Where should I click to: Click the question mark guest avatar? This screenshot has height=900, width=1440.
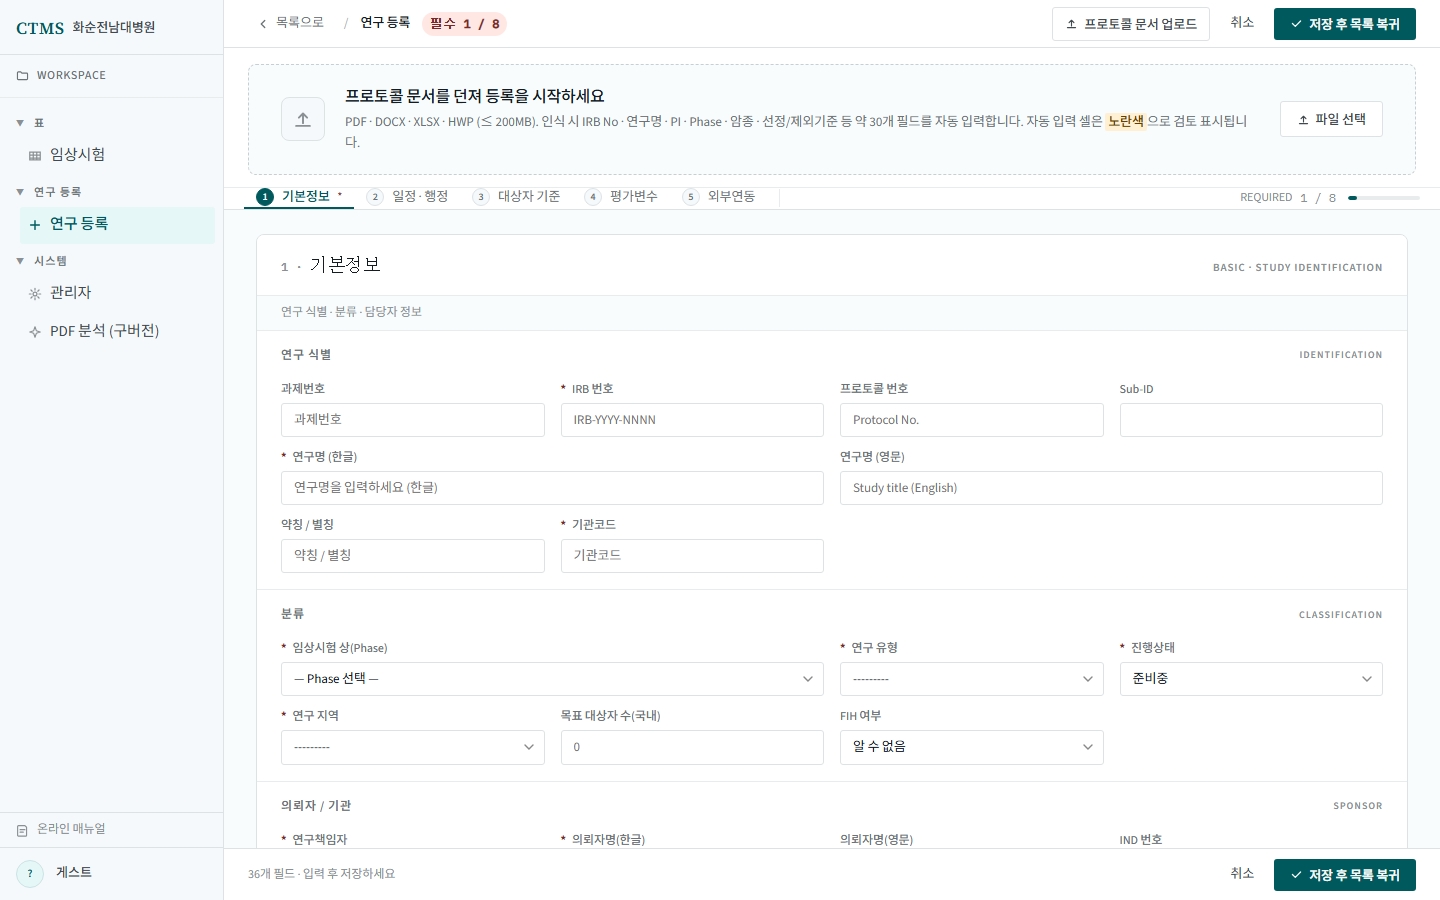tap(30, 873)
